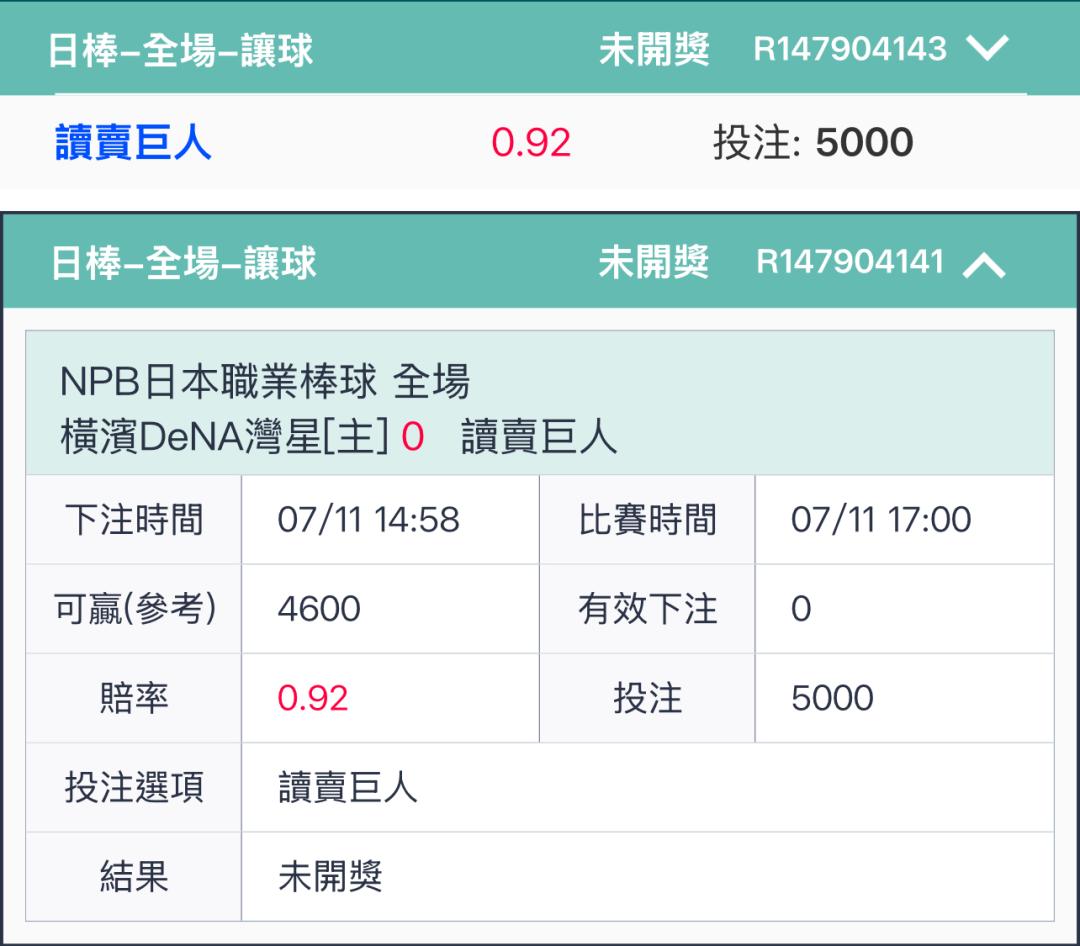Click the NPB日本職業棒球 全場 league title
Image resolution: width=1080 pixels, height=946 pixels.
click(x=265, y=381)
